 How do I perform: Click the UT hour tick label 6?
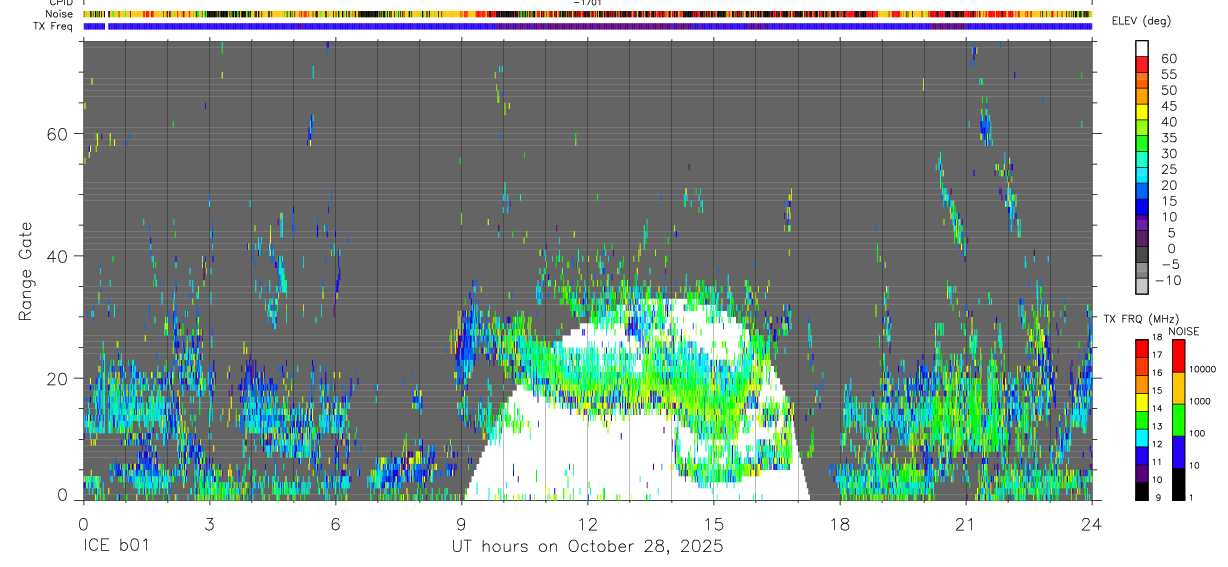(x=335, y=523)
